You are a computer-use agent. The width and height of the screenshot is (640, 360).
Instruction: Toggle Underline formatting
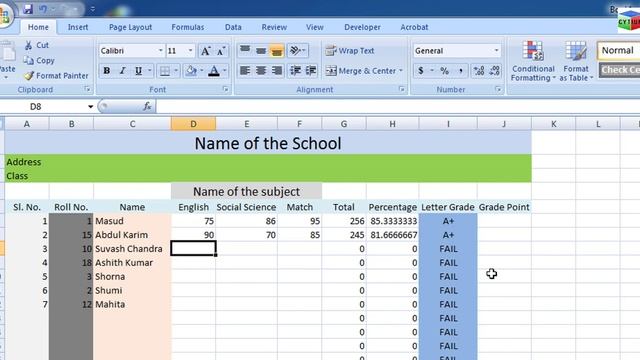[138, 71]
